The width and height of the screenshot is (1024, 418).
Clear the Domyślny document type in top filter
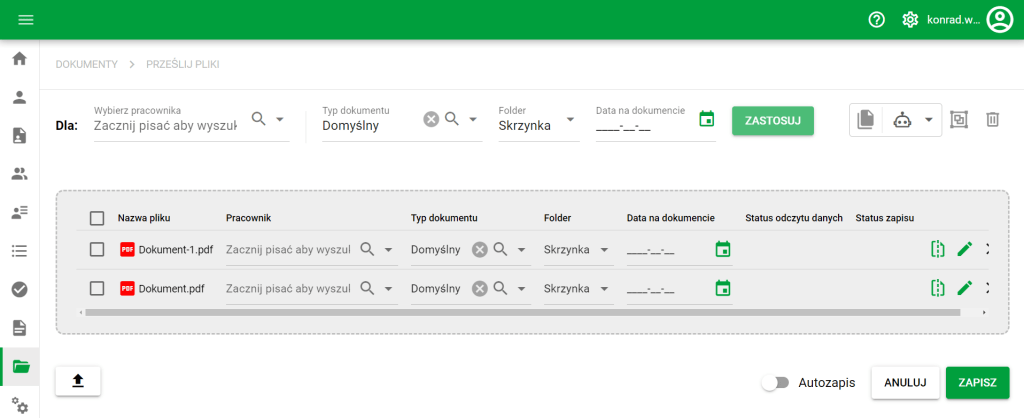tap(431, 119)
